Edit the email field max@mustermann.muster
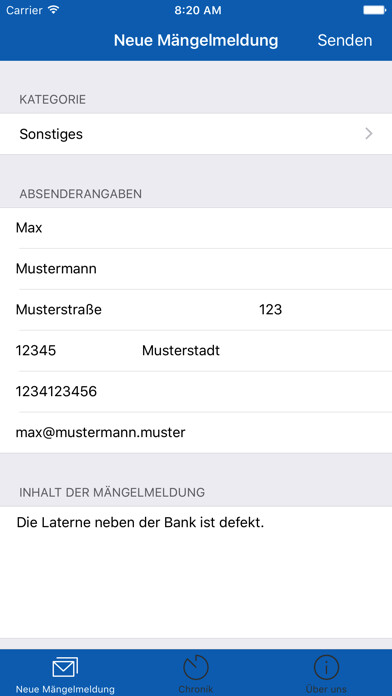The image size is (392, 696). tap(196, 432)
